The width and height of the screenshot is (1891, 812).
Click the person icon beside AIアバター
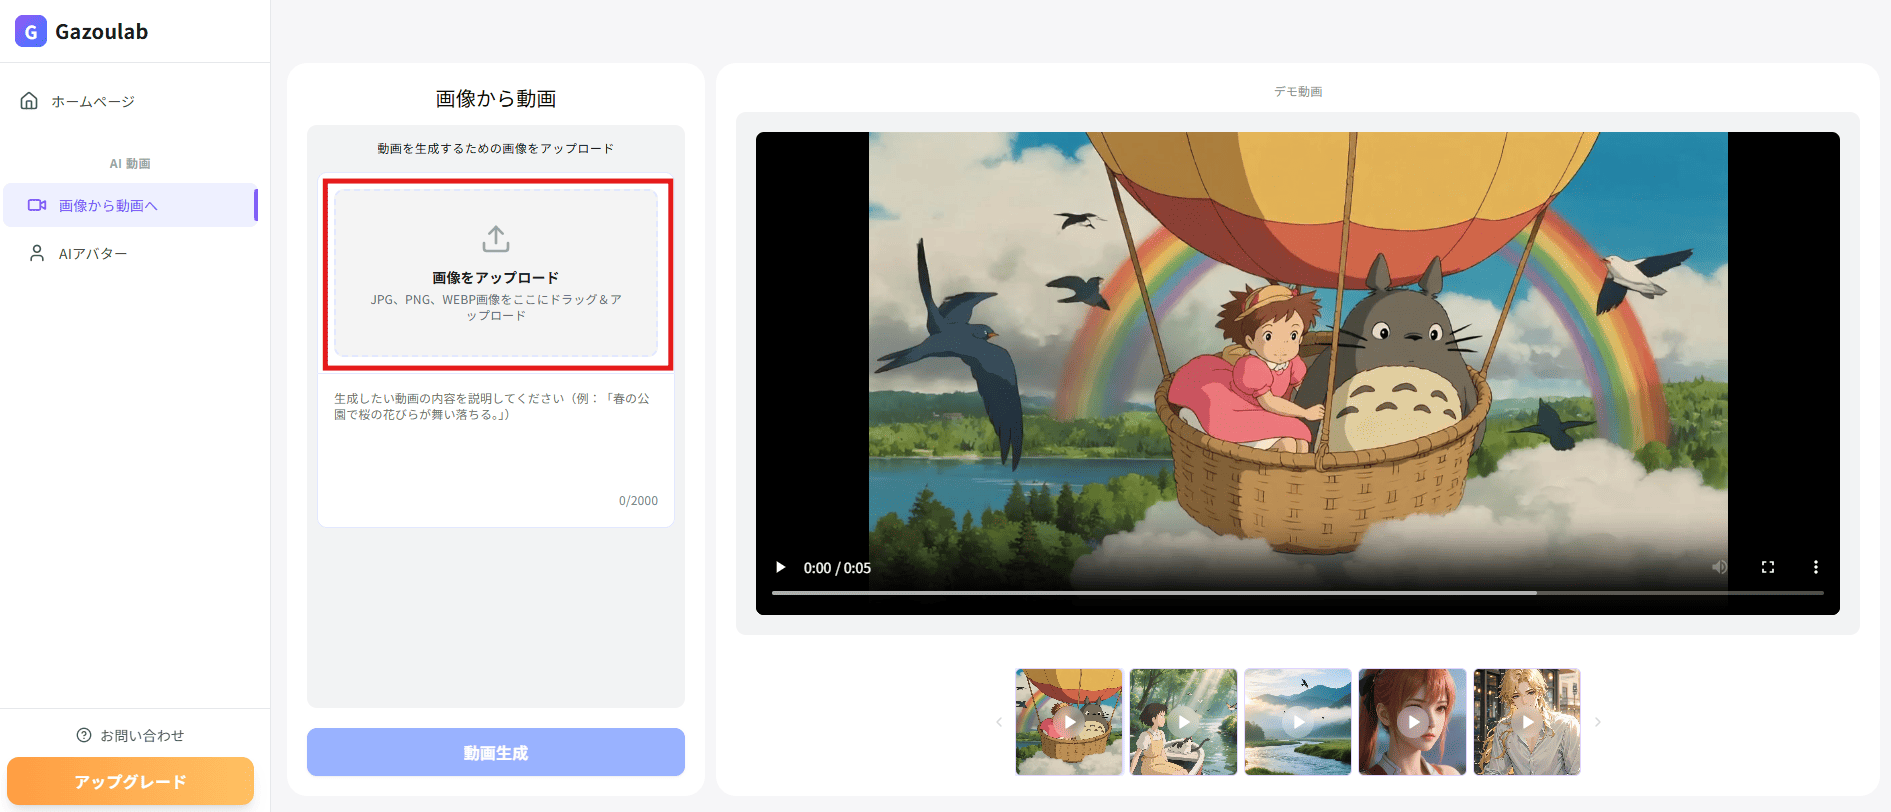pos(37,253)
